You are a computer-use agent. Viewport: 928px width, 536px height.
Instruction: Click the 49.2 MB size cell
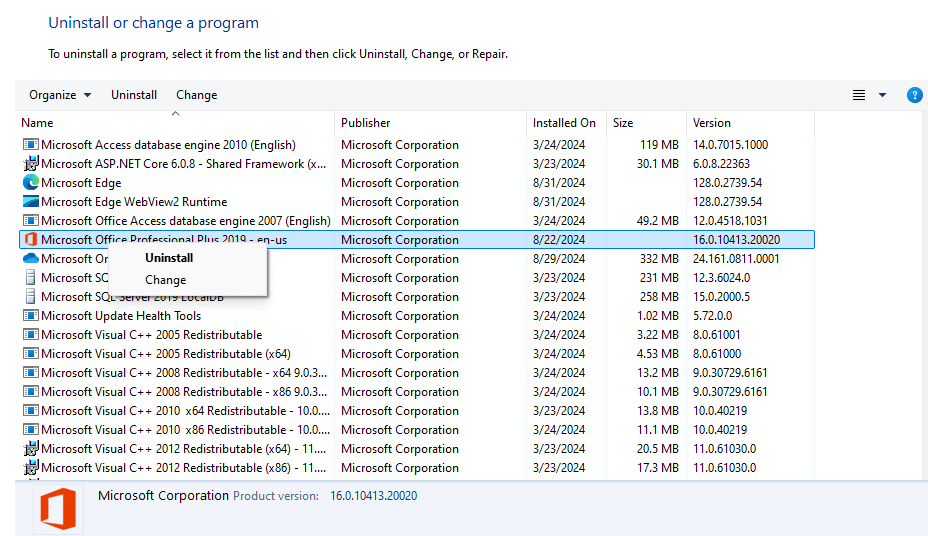point(658,220)
